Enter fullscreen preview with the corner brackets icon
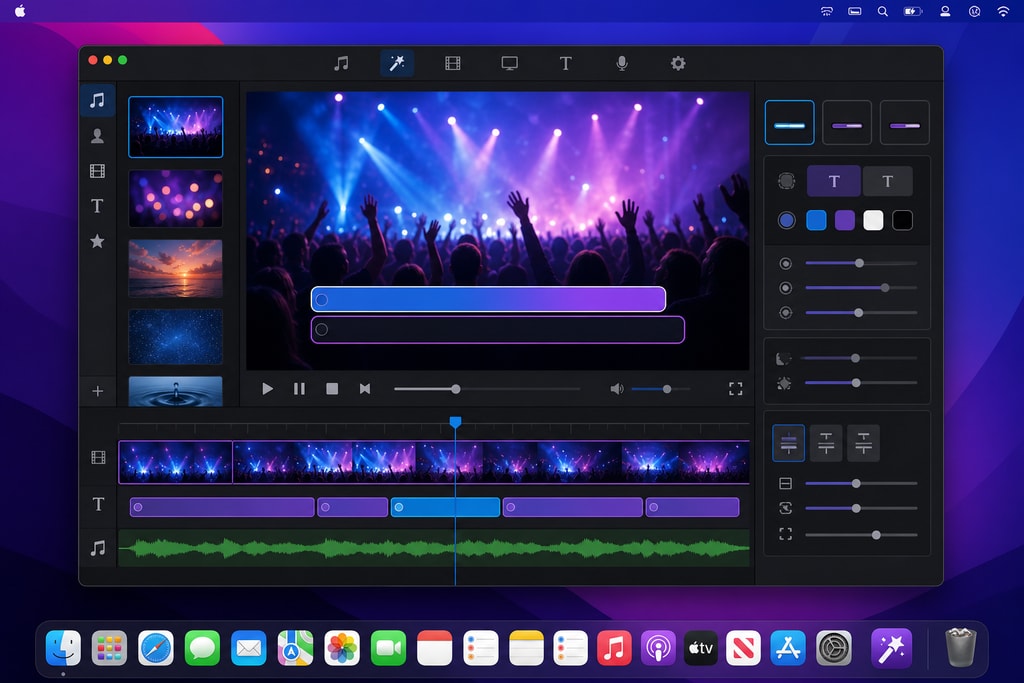This screenshot has width=1024, height=683. coord(735,389)
